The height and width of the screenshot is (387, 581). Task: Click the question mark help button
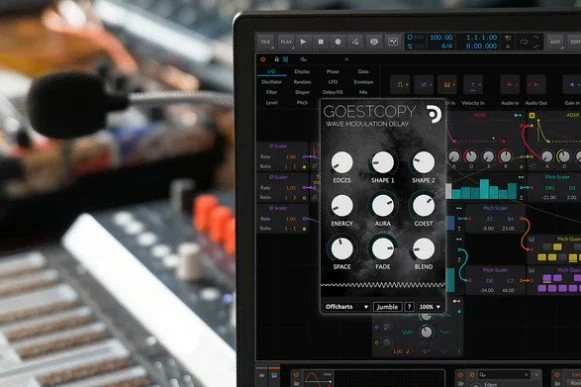tap(409, 307)
